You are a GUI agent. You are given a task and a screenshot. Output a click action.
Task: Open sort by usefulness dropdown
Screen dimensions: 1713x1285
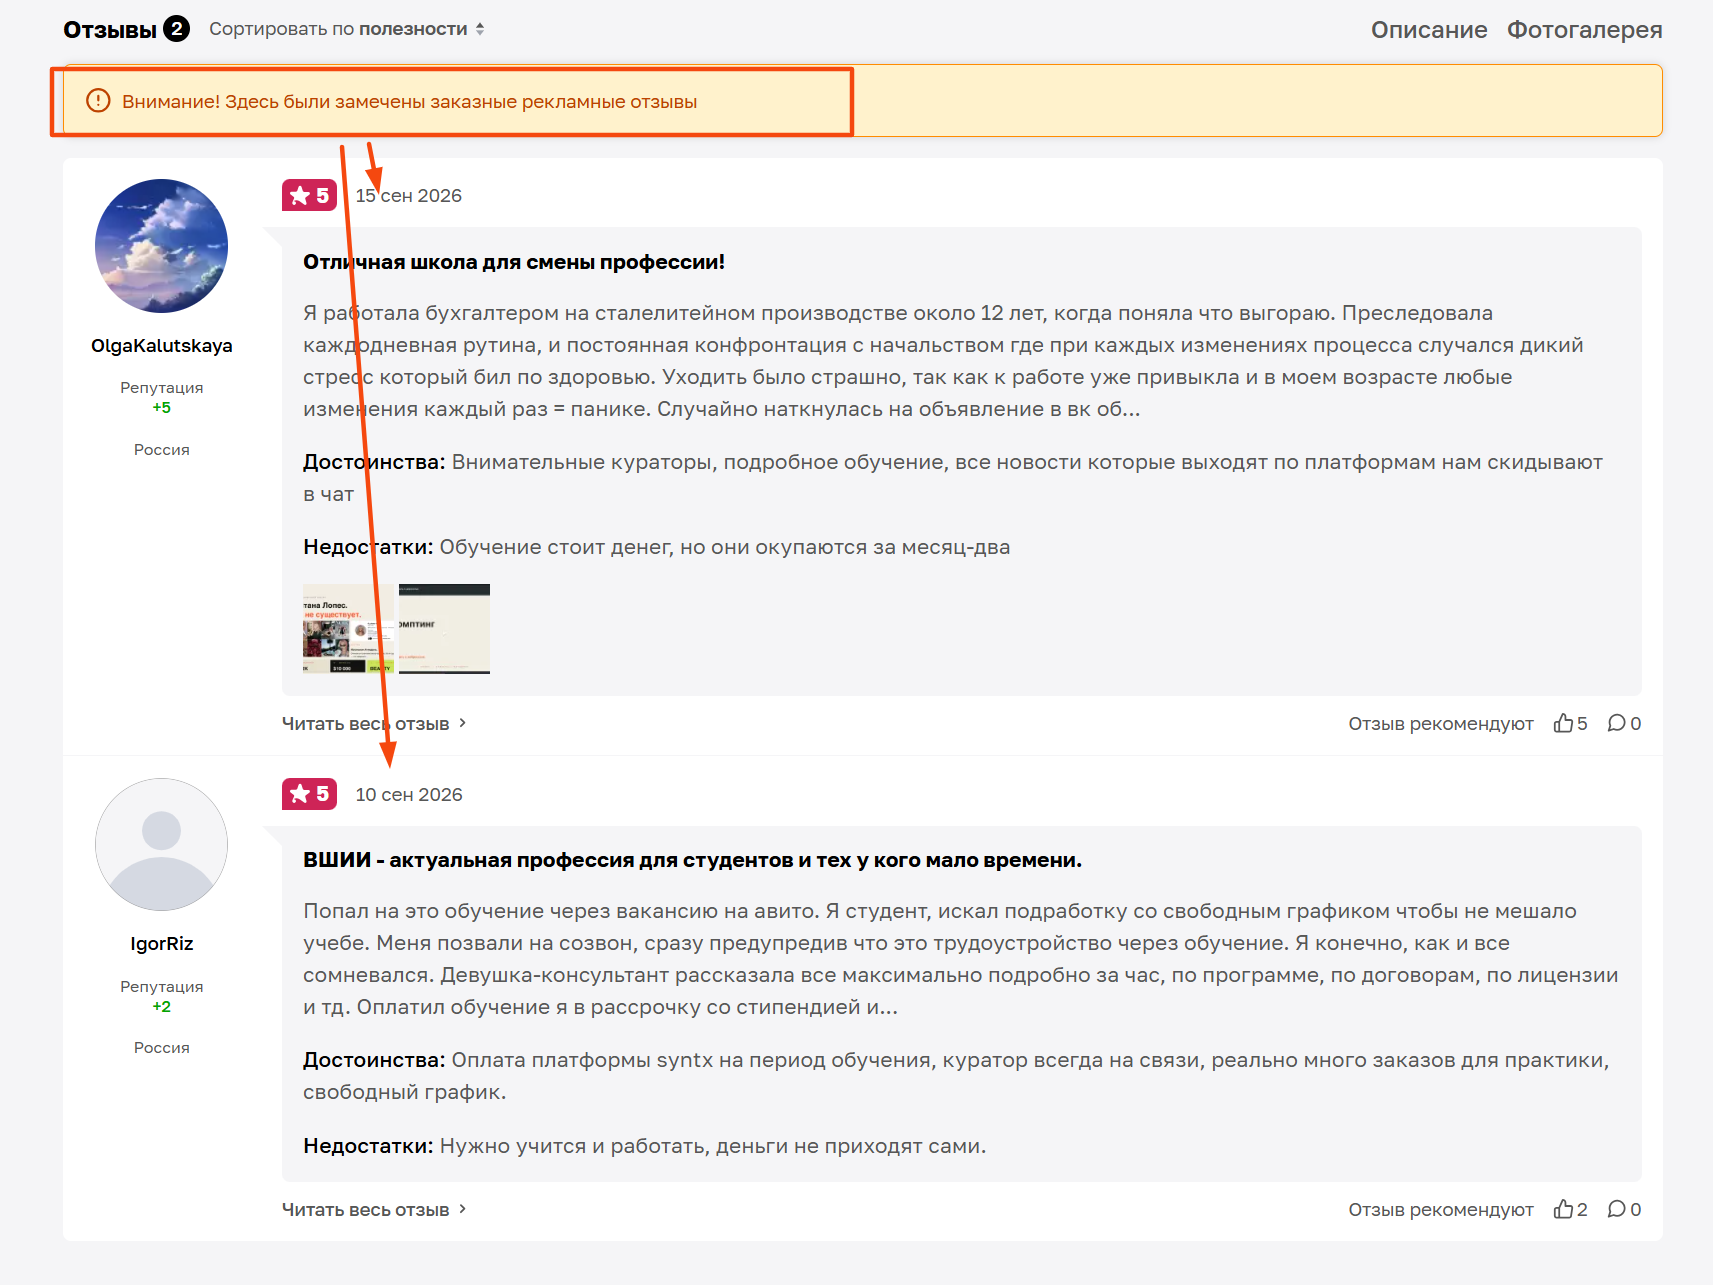click(x=347, y=29)
